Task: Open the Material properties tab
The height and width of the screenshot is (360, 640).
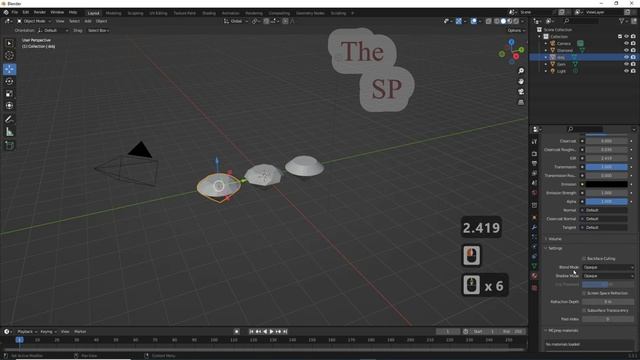Action: click(x=534, y=276)
